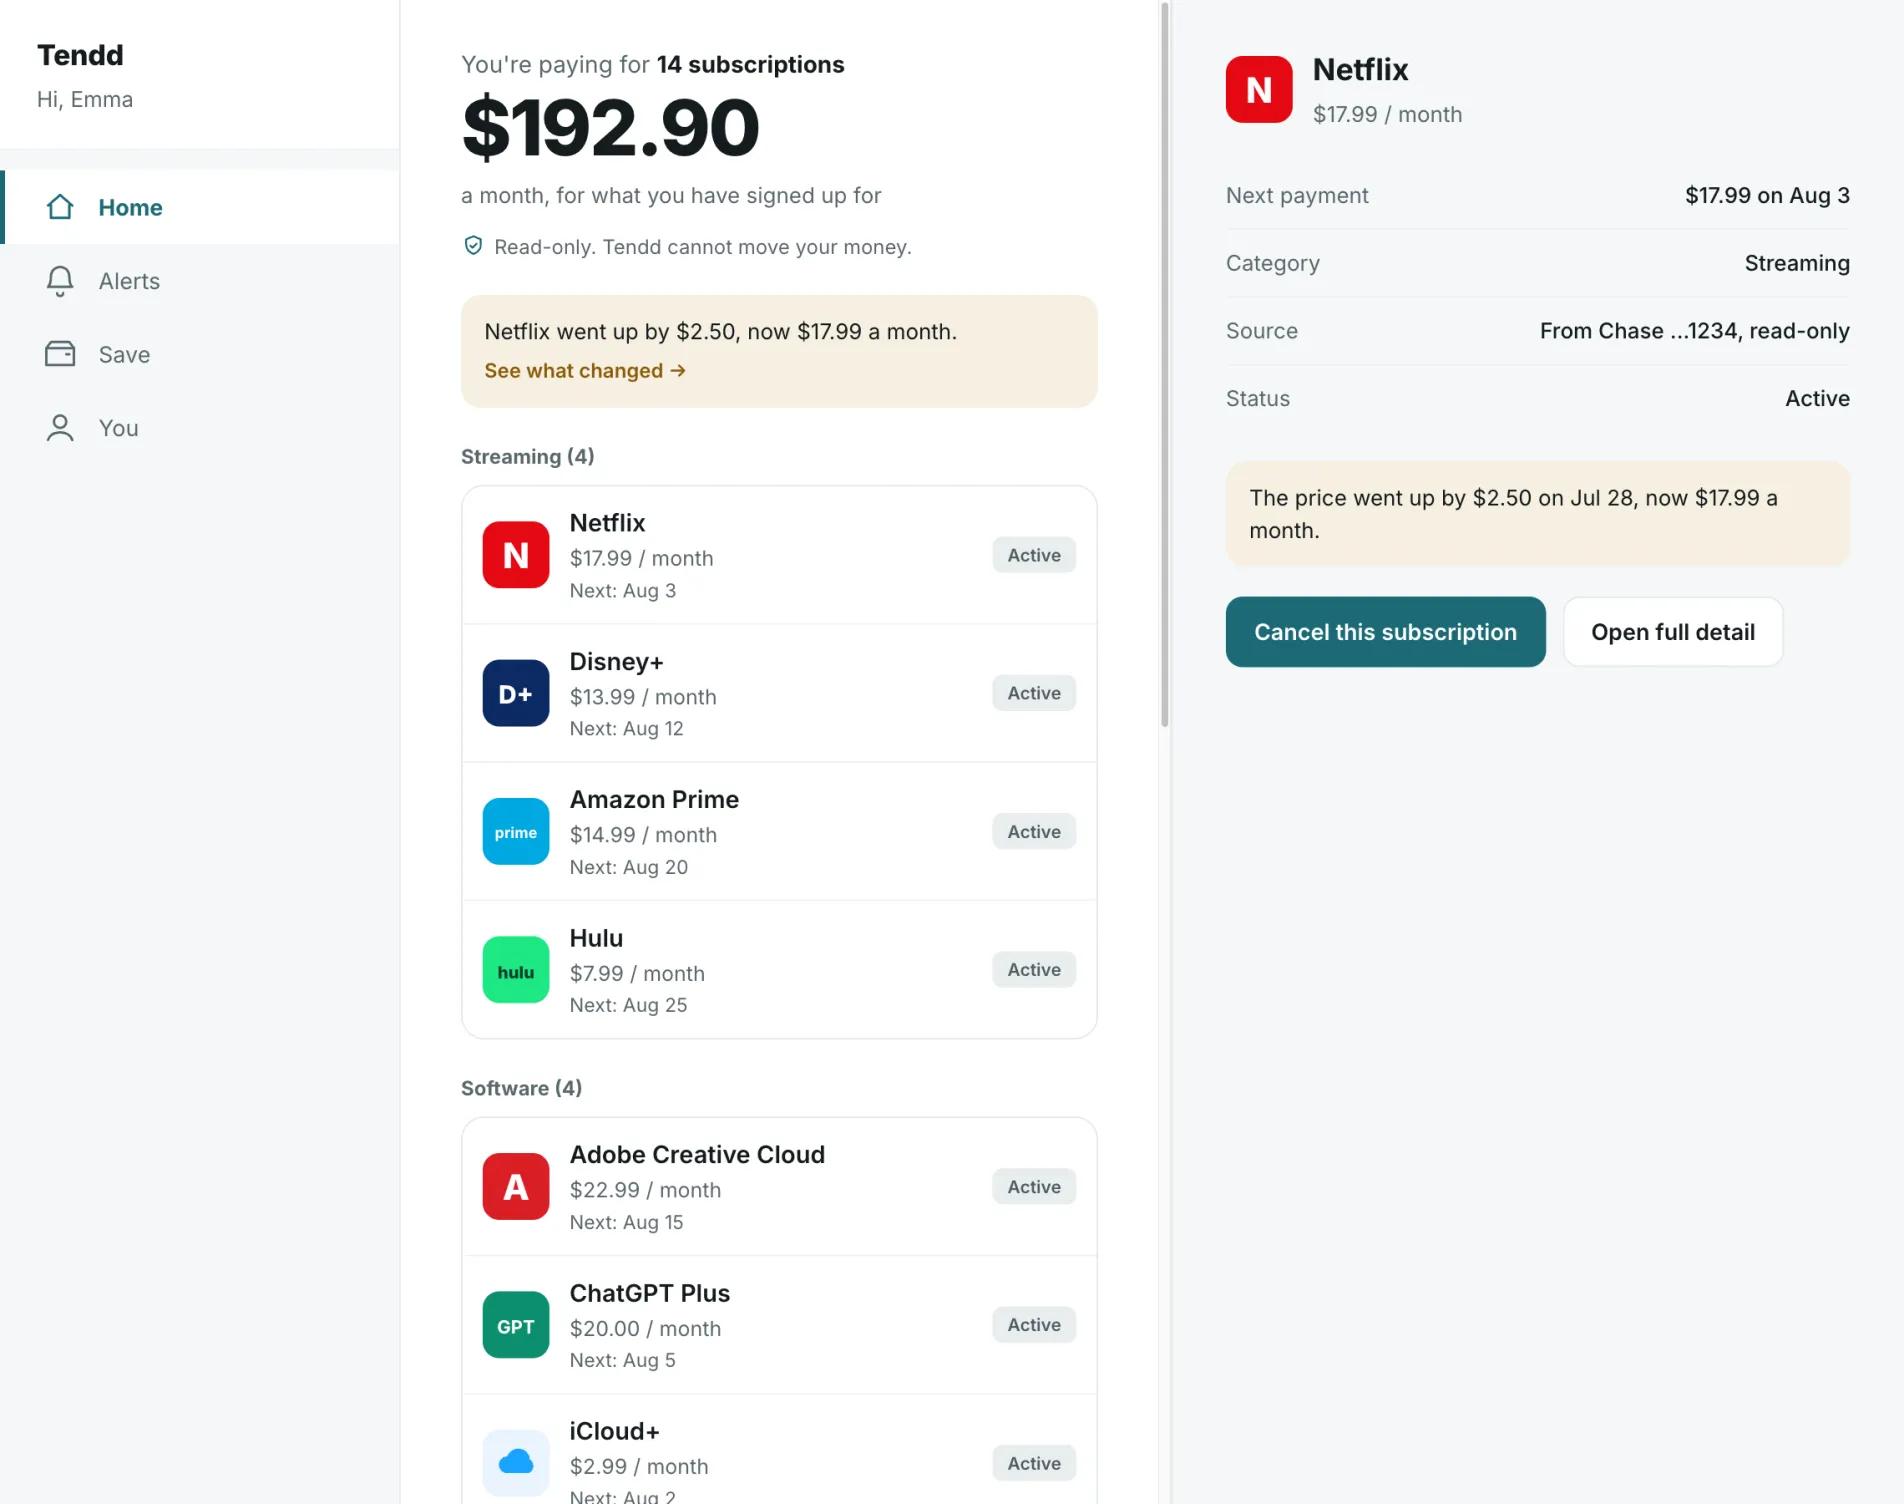The height and width of the screenshot is (1504, 1904).
Task: Click the Home house icon in sidebar
Action: [x=60, y=207]
